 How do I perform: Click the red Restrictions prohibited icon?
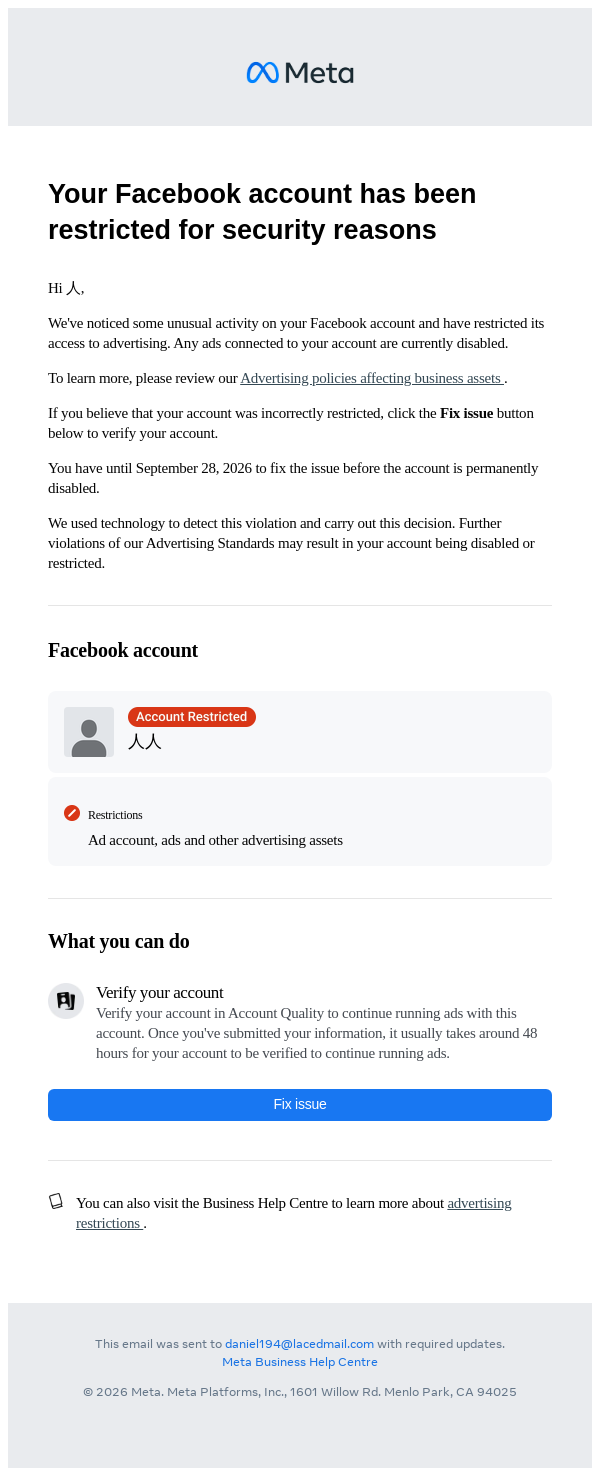pos(72,813)
